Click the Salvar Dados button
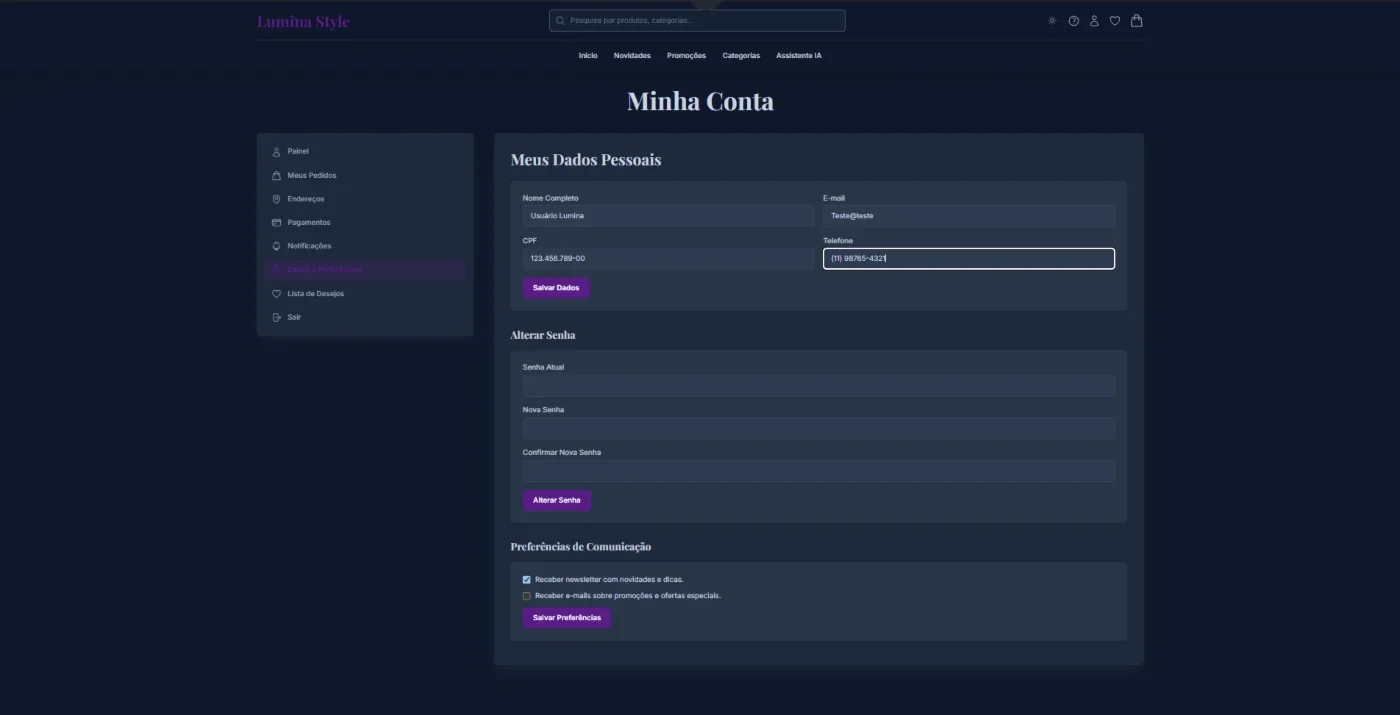1400x715 pixels. click(x=556, y=288)
